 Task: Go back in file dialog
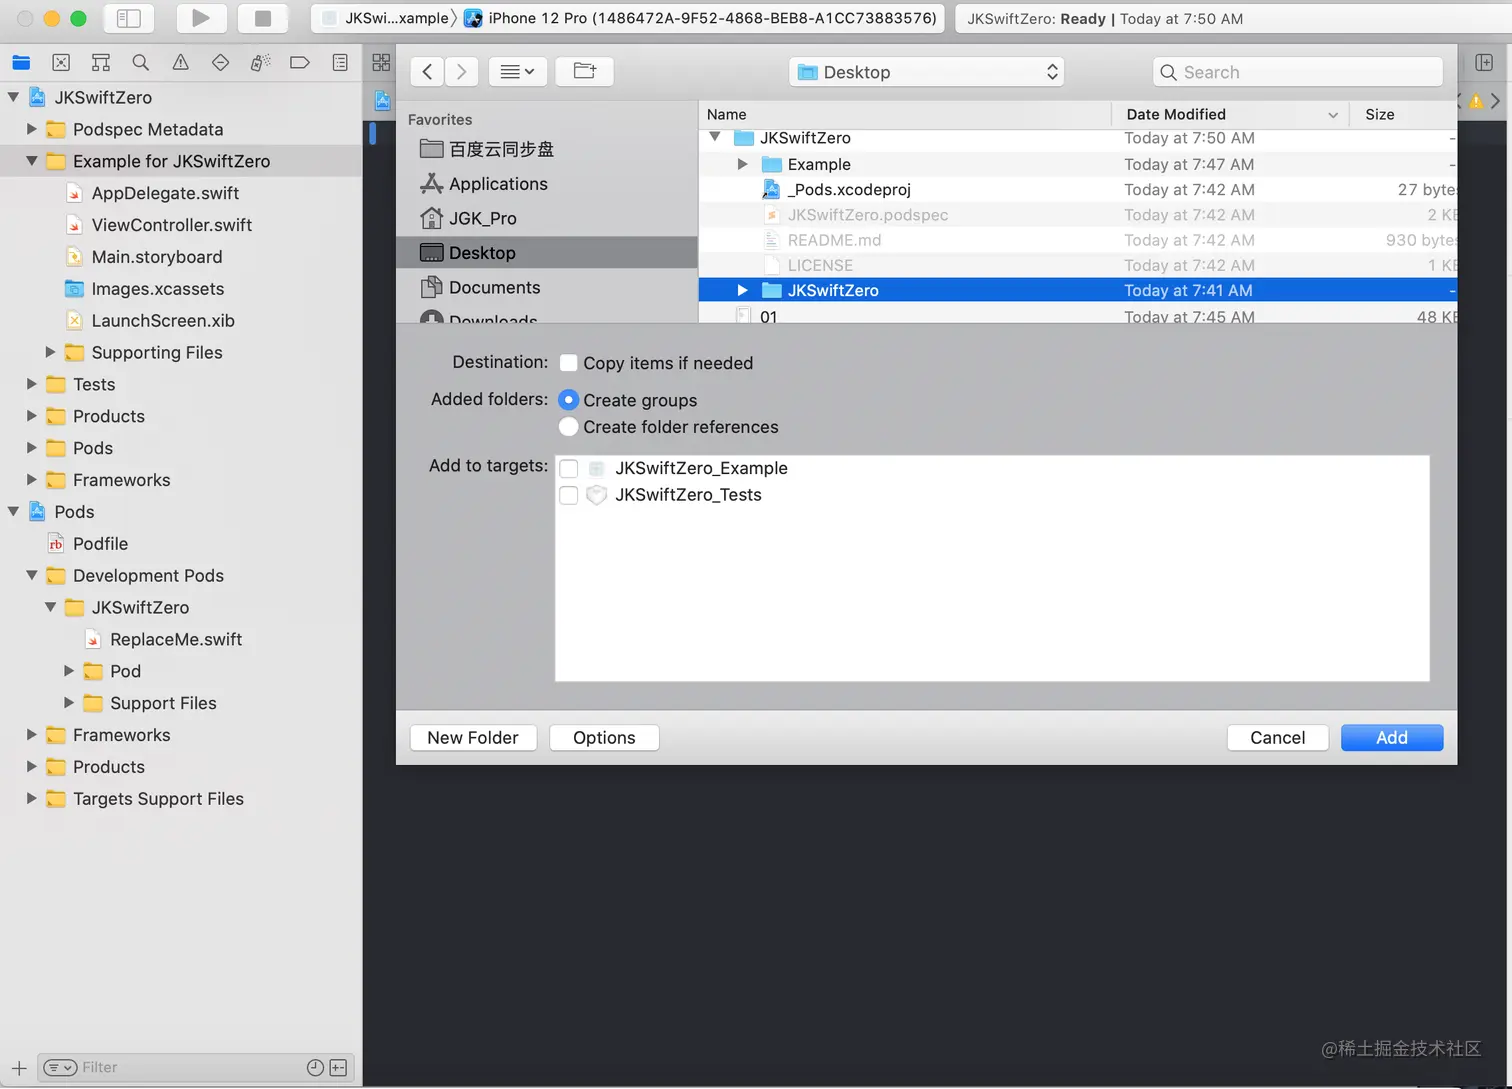click(x=427, y=71)
